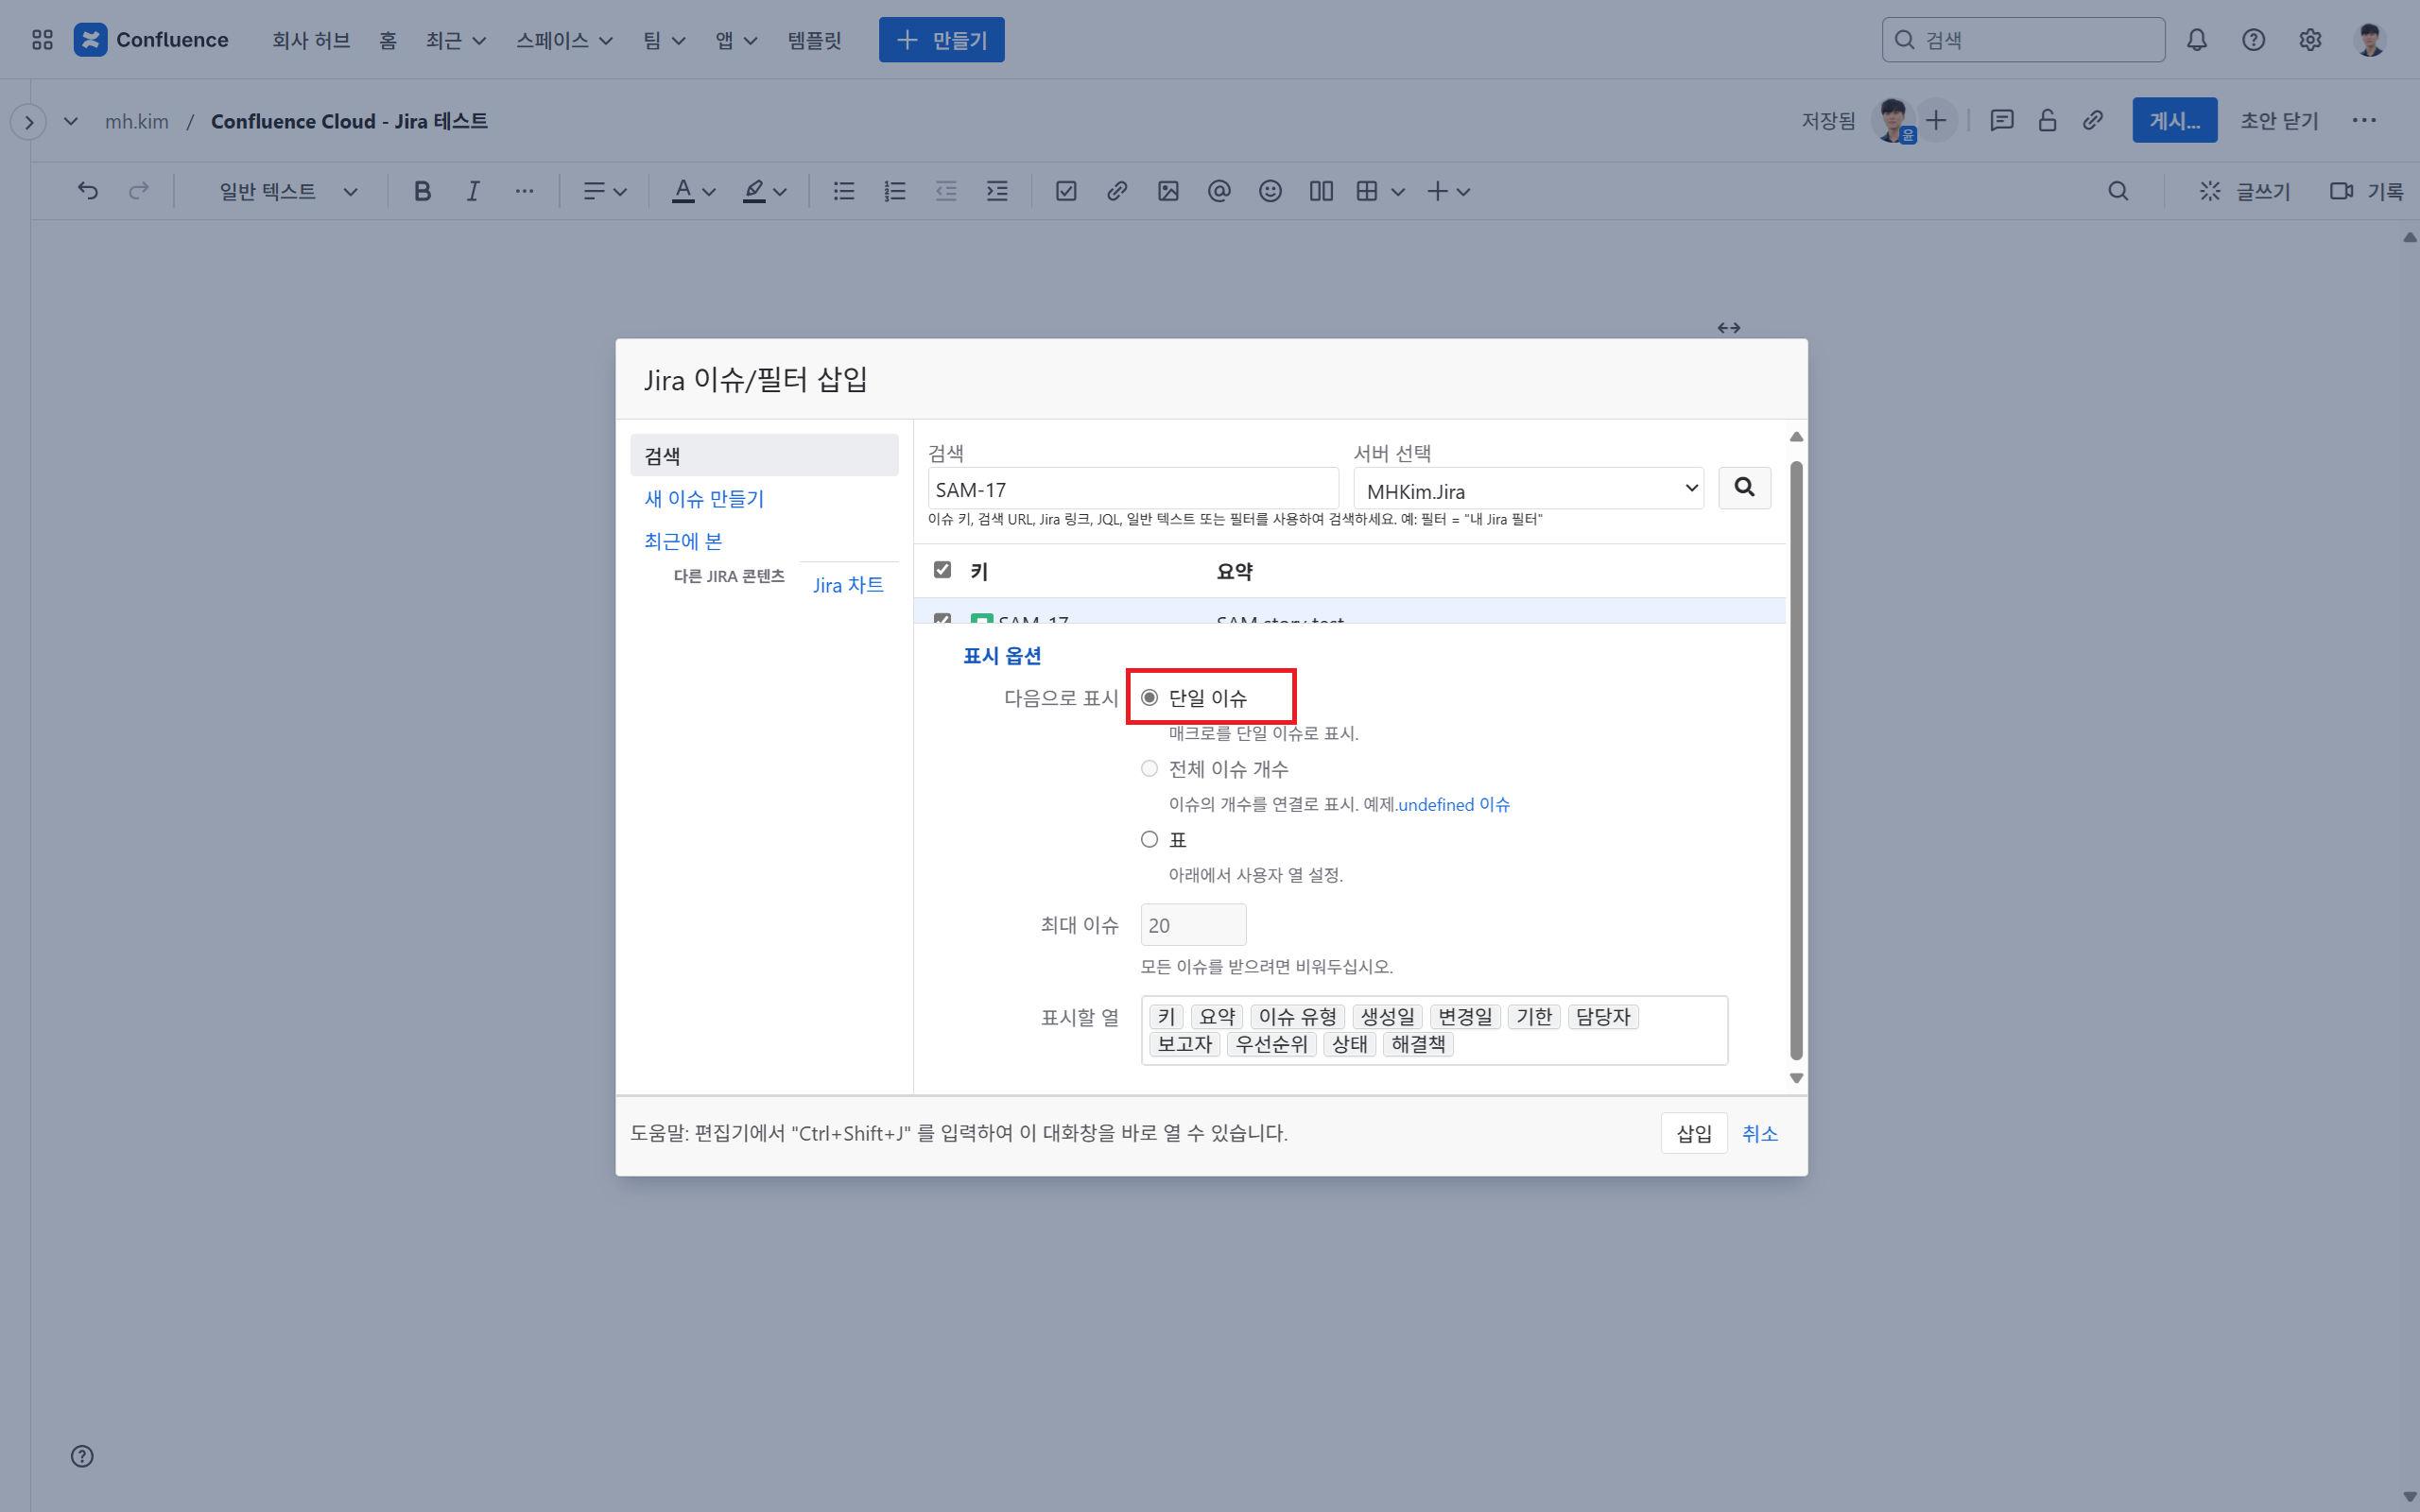Open the 팀 menu
This screenshot has width=2420, height=1512.
[x=664, y=40]
